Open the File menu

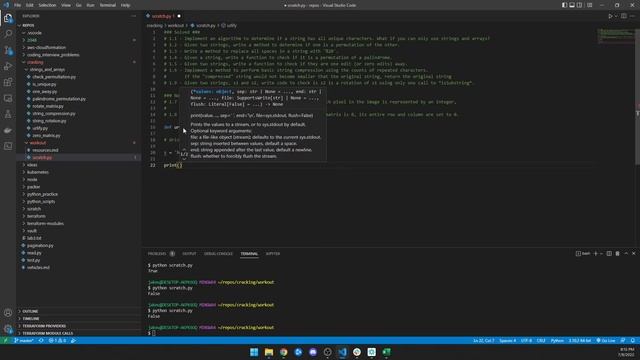(x=18, y=5)
